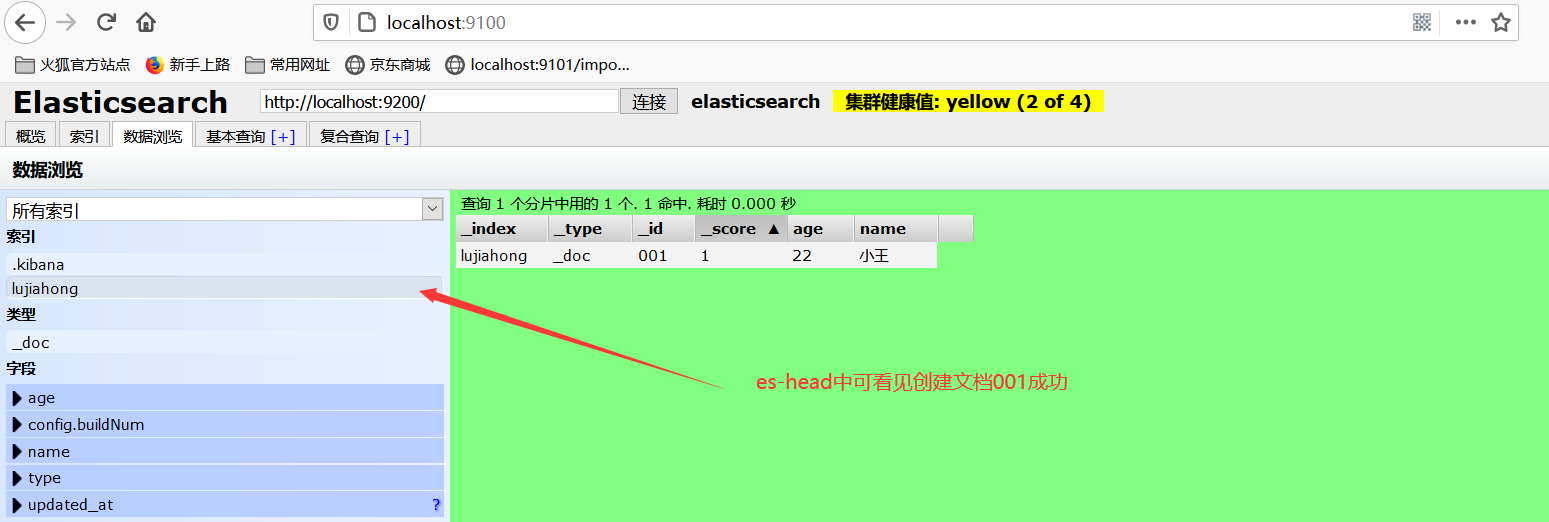Viewport: 1549px width, 522px height.
Task: Expand the age field filter
Action: click(x=18, y=398)
